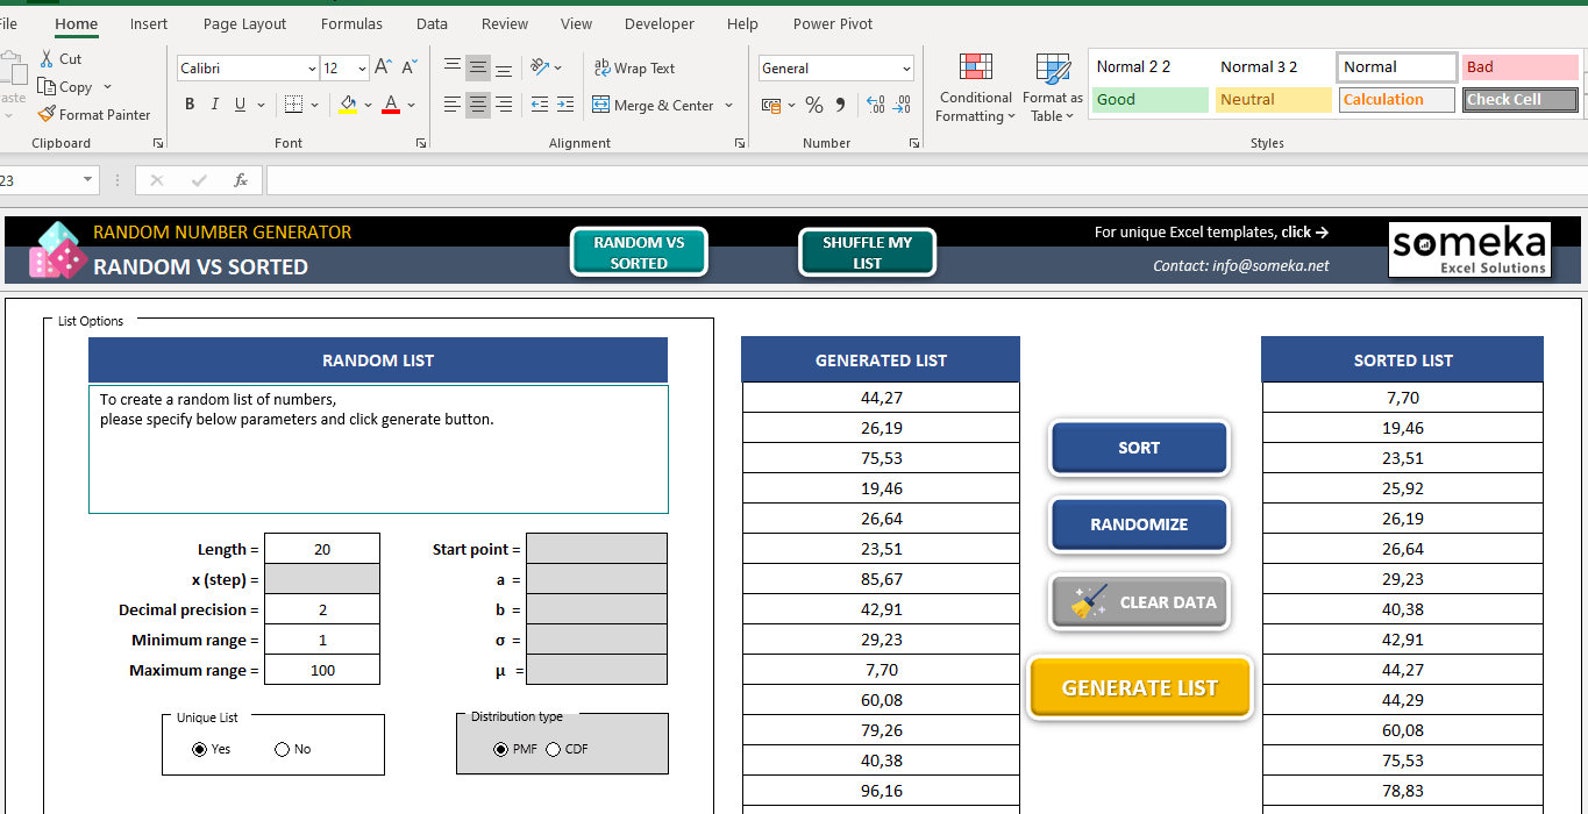Open Alignment dialog launcher
Image resolution: width=1588 pixels, height=814 pixels.
(740, 144)
